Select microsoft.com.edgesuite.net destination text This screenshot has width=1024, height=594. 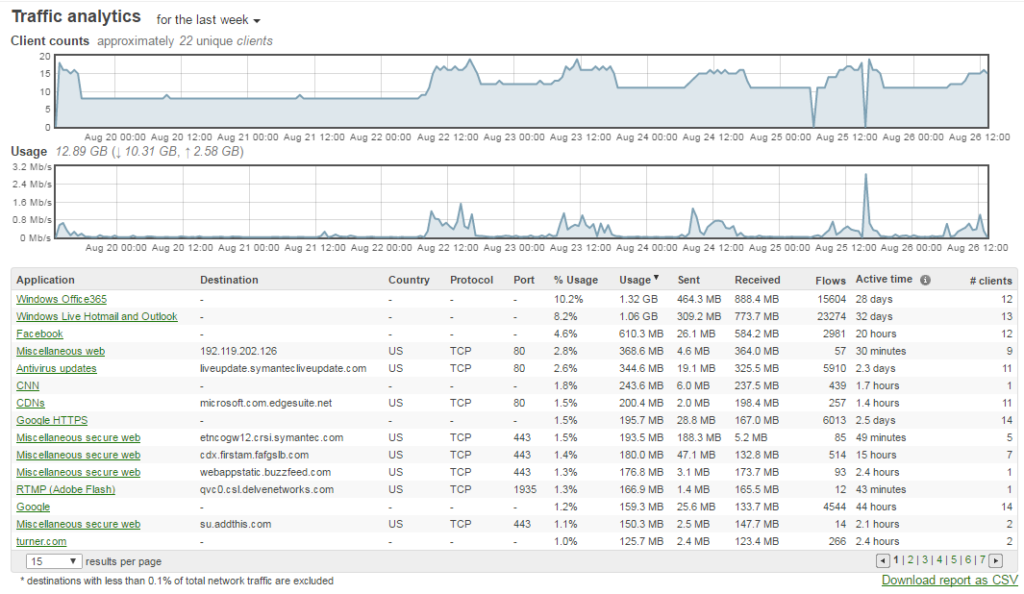pos(266,403)
